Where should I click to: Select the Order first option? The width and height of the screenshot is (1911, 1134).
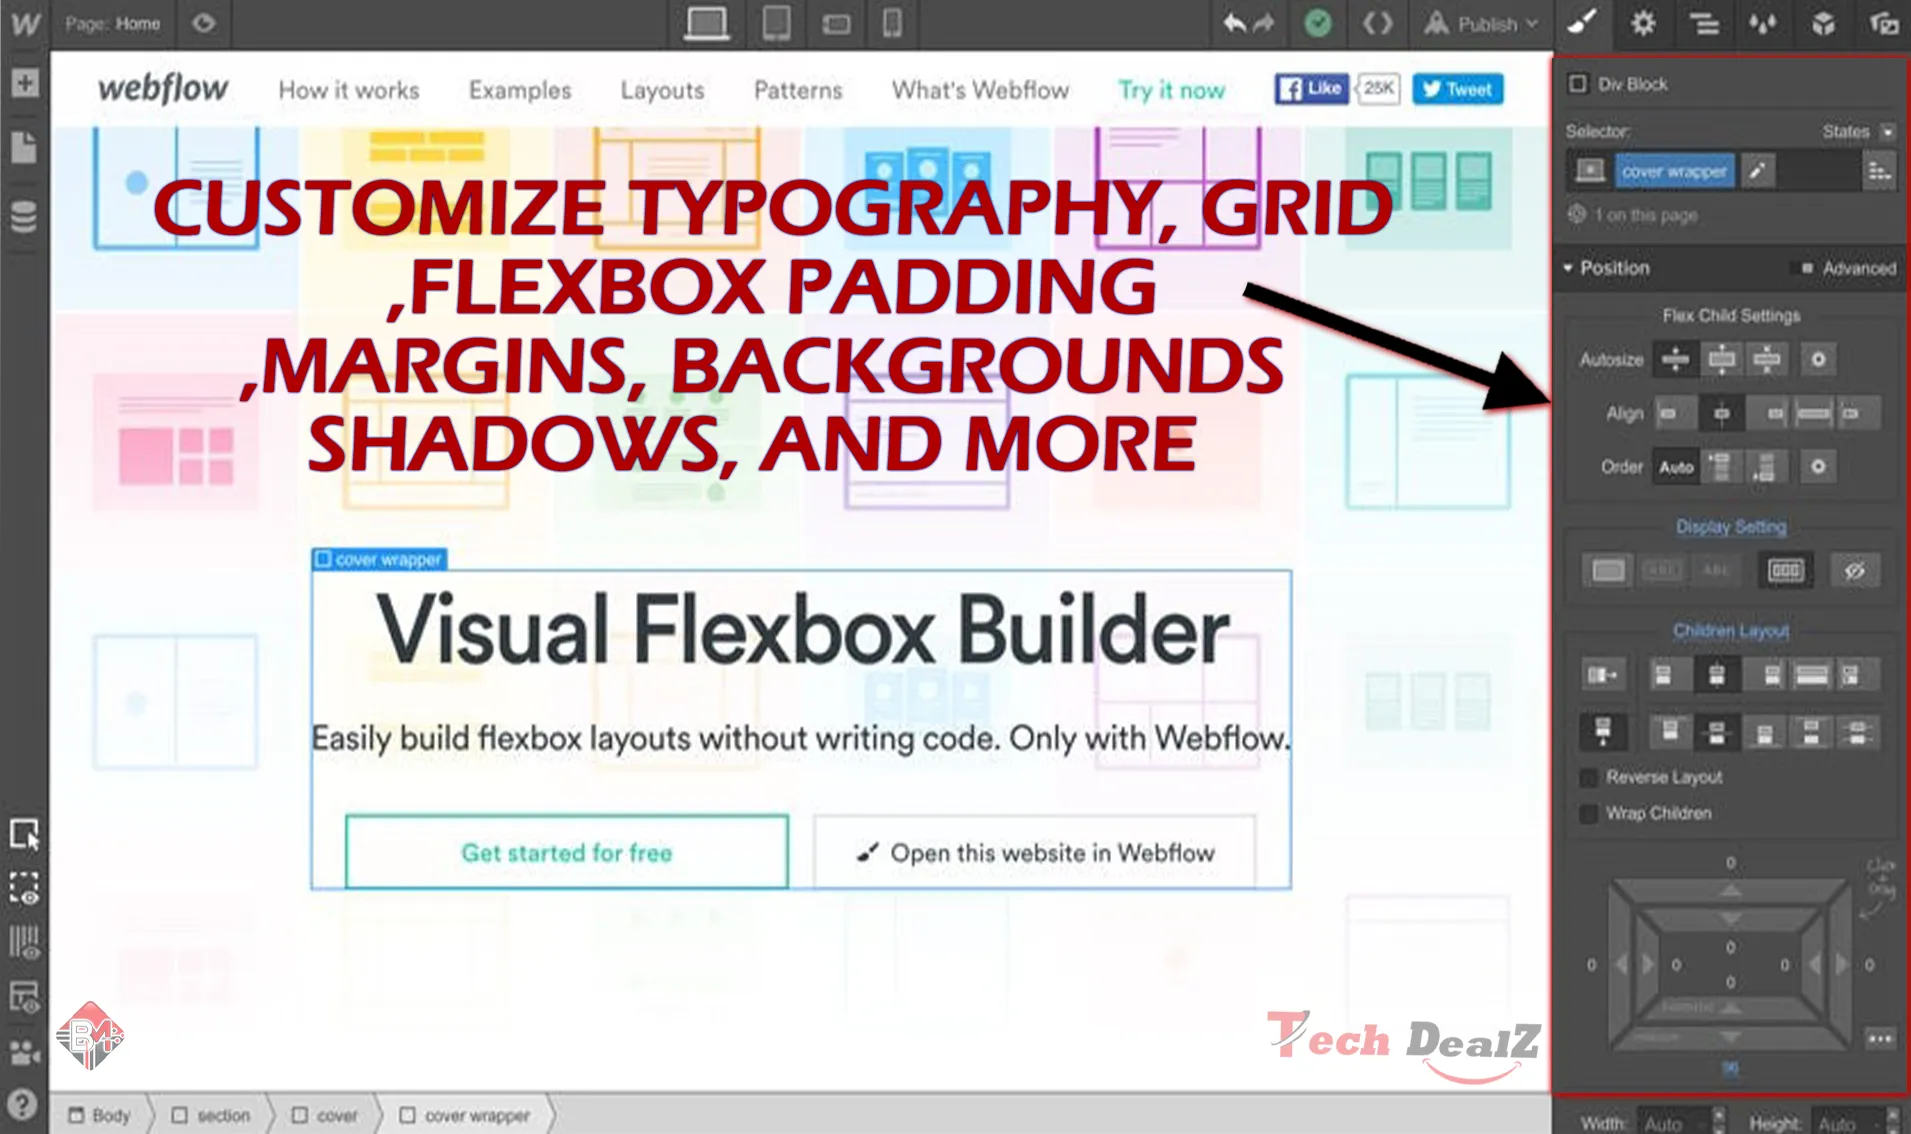[x=1721, y=467]
